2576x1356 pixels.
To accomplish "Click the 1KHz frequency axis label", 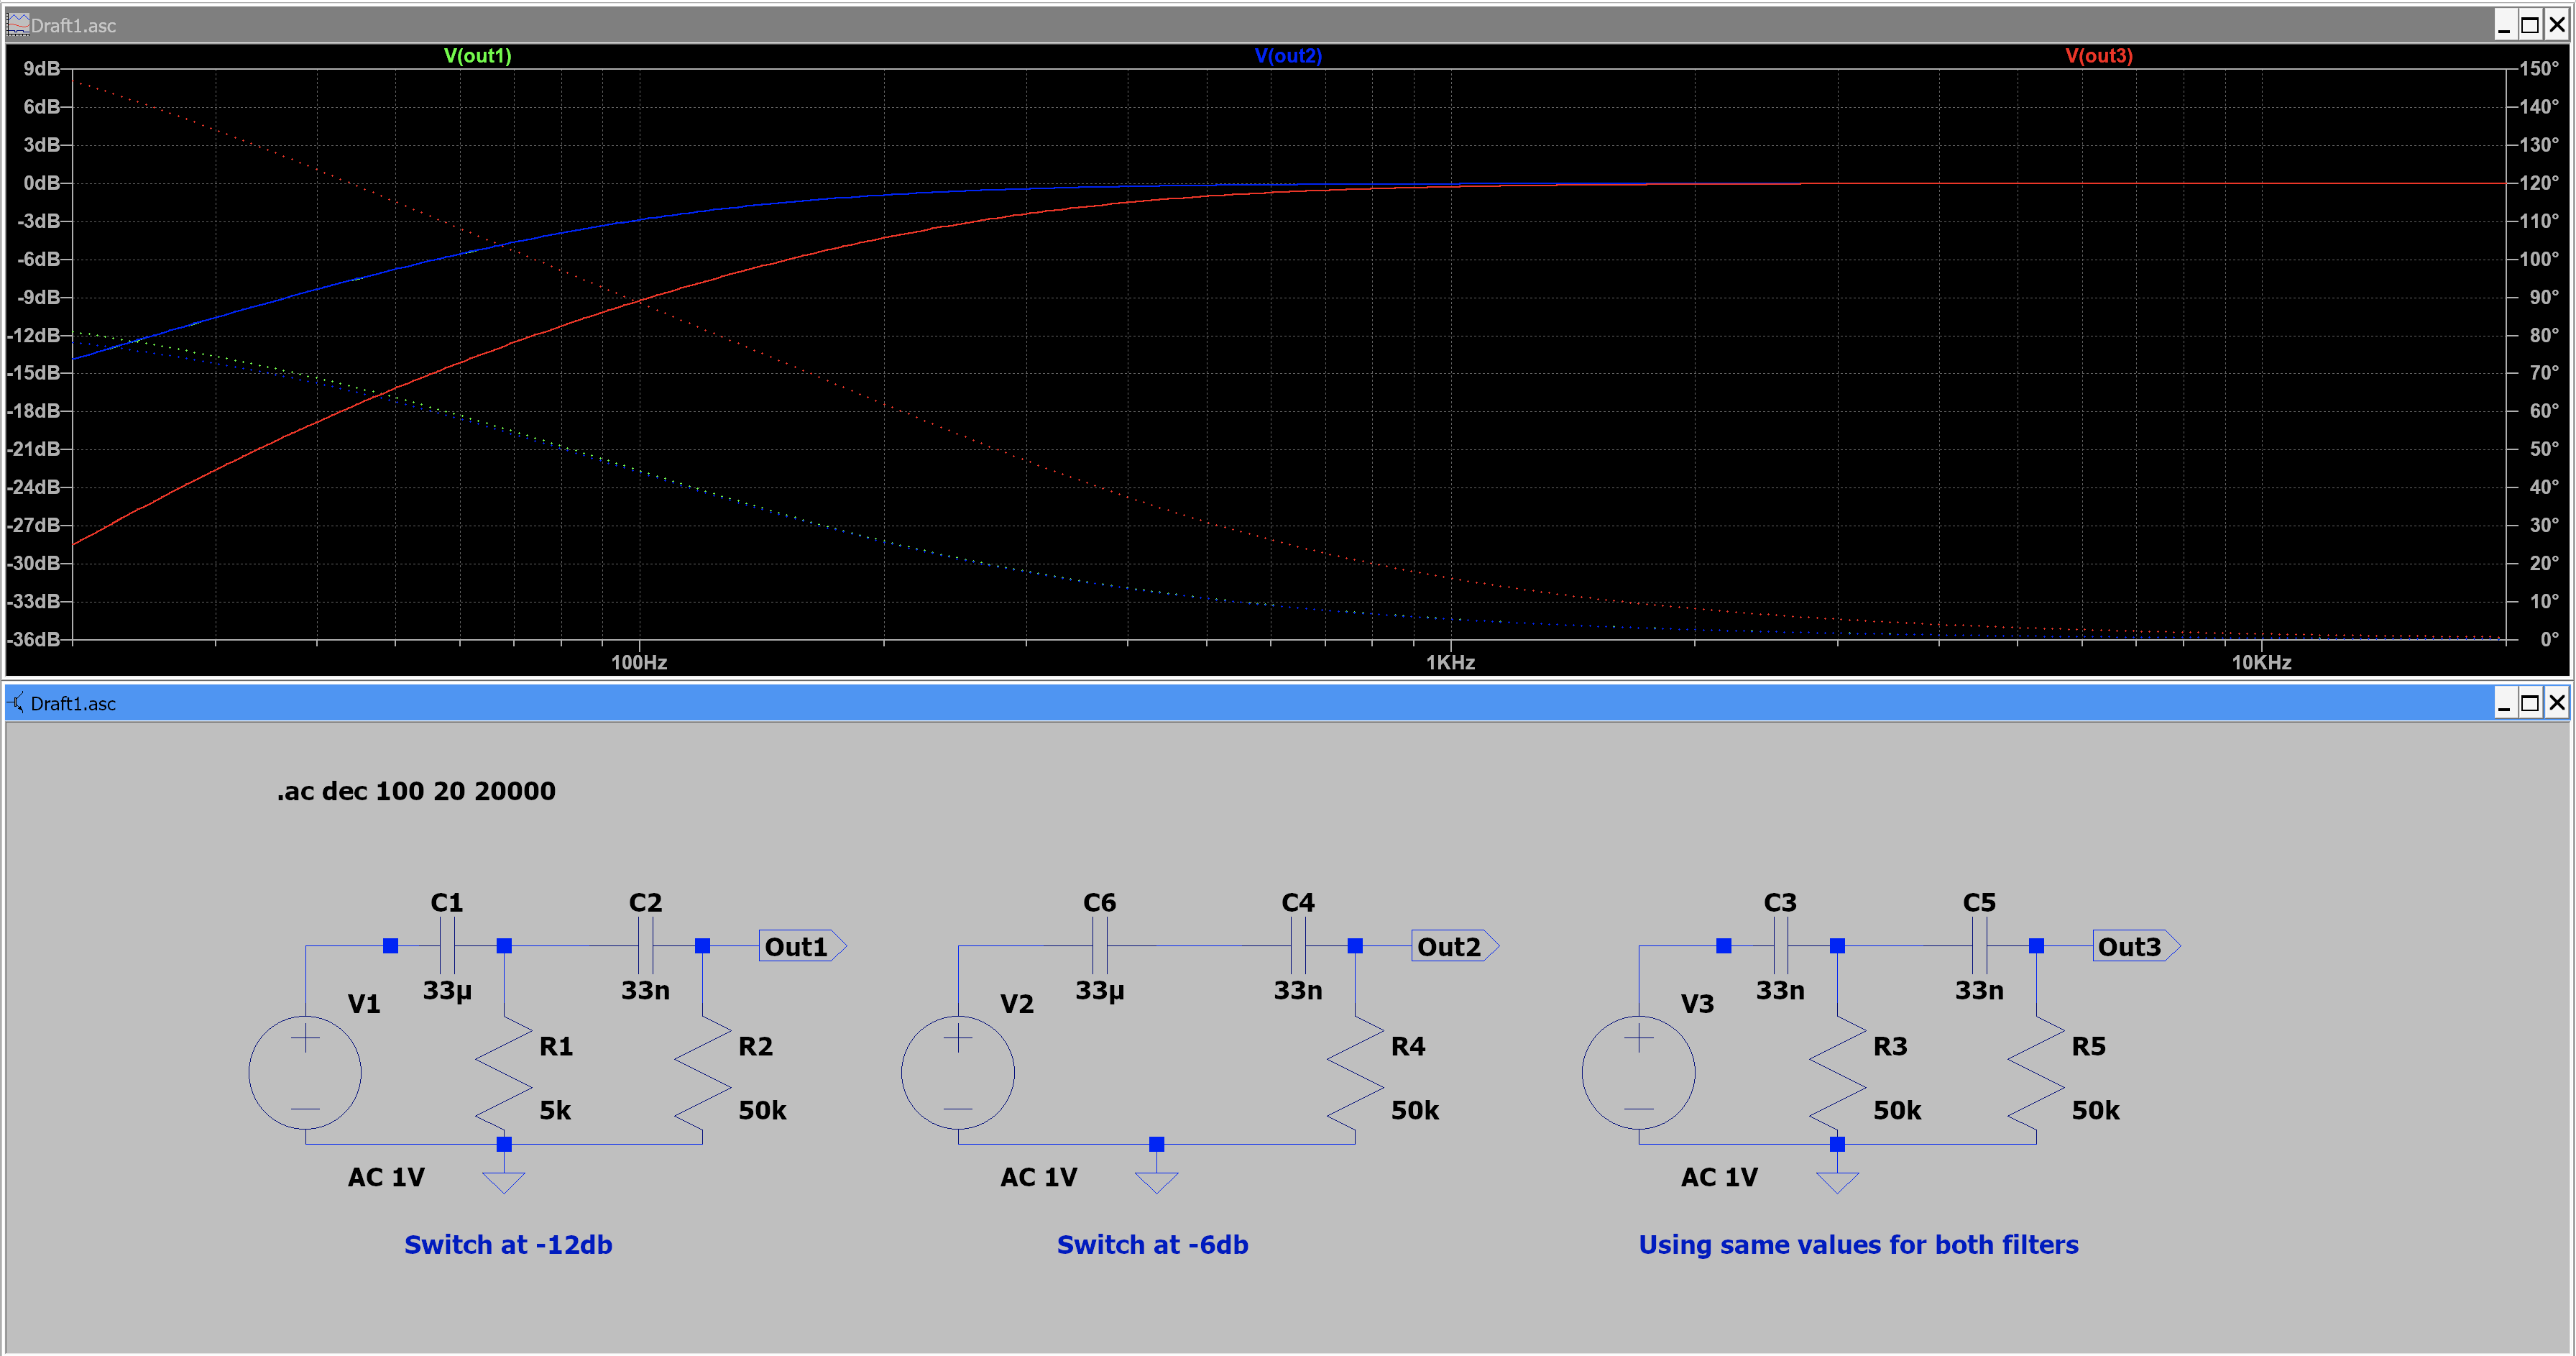I will coord(1450,663).
